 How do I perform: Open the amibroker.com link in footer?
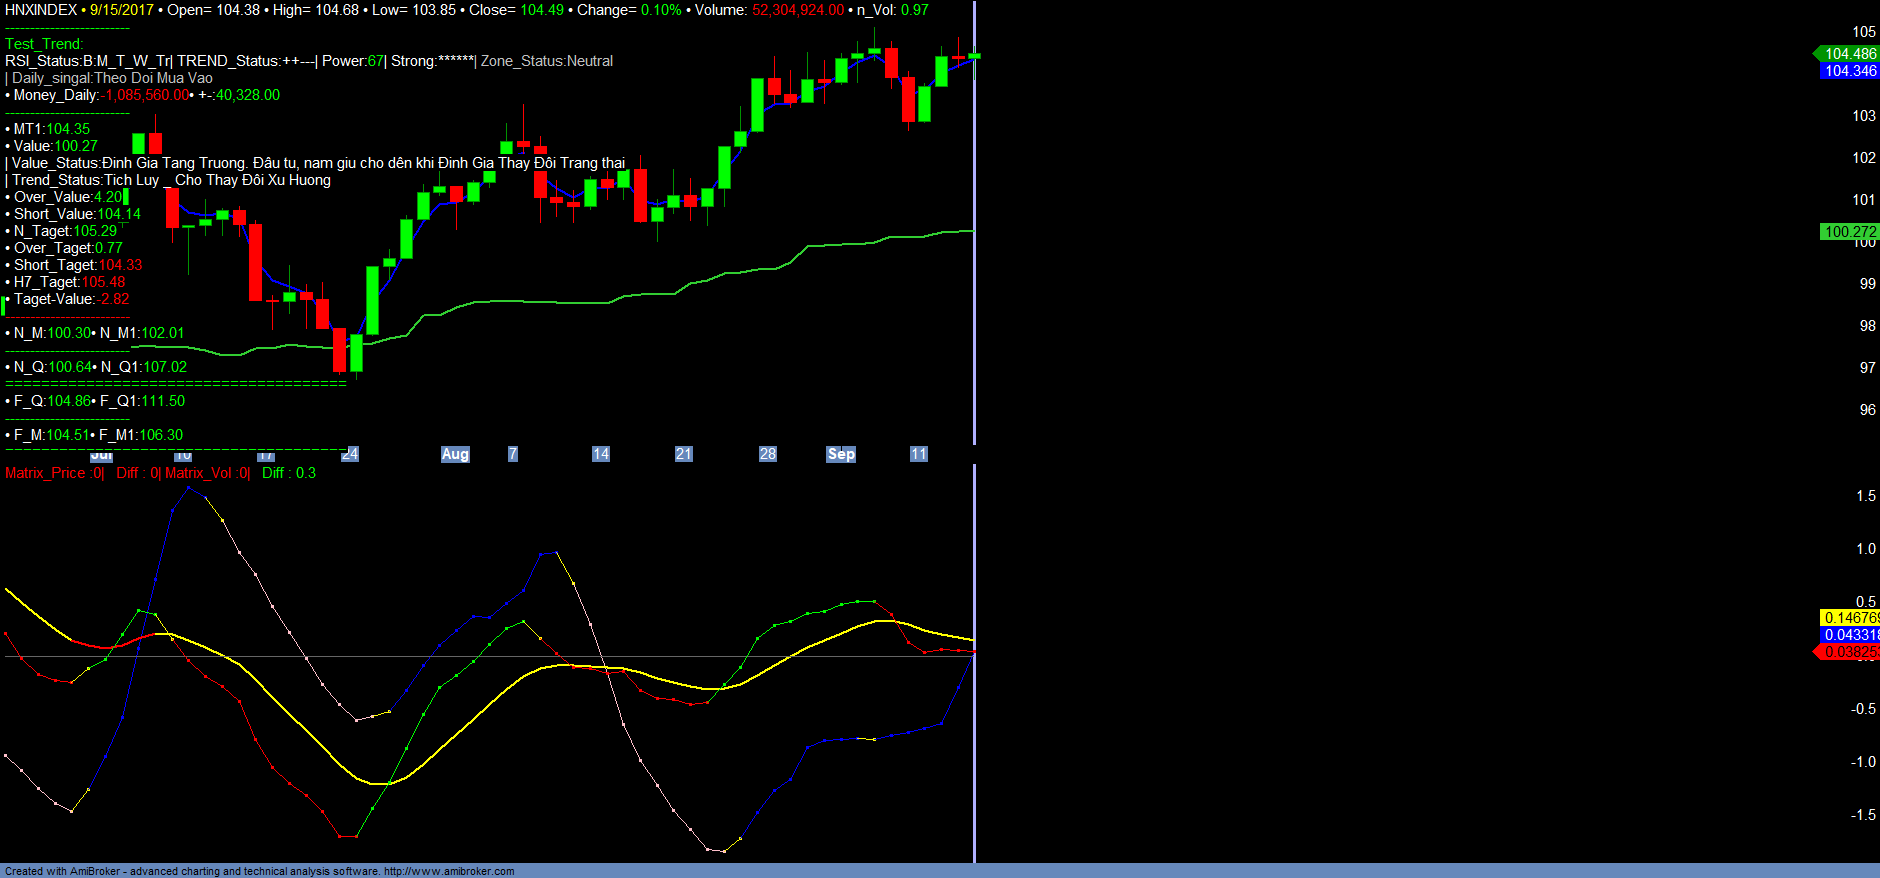(449, 871)
